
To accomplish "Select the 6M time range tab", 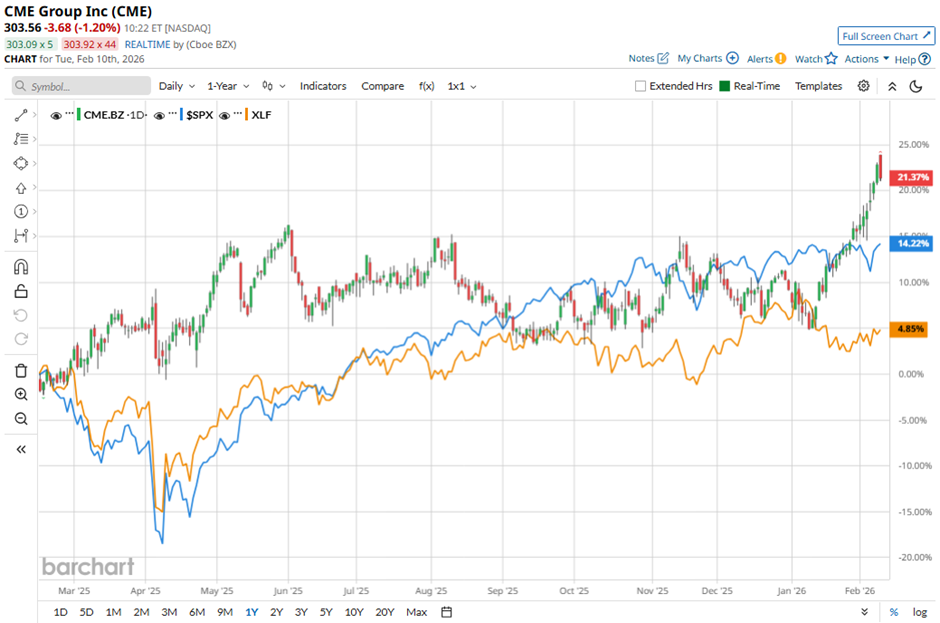I will tap(197, 612).
